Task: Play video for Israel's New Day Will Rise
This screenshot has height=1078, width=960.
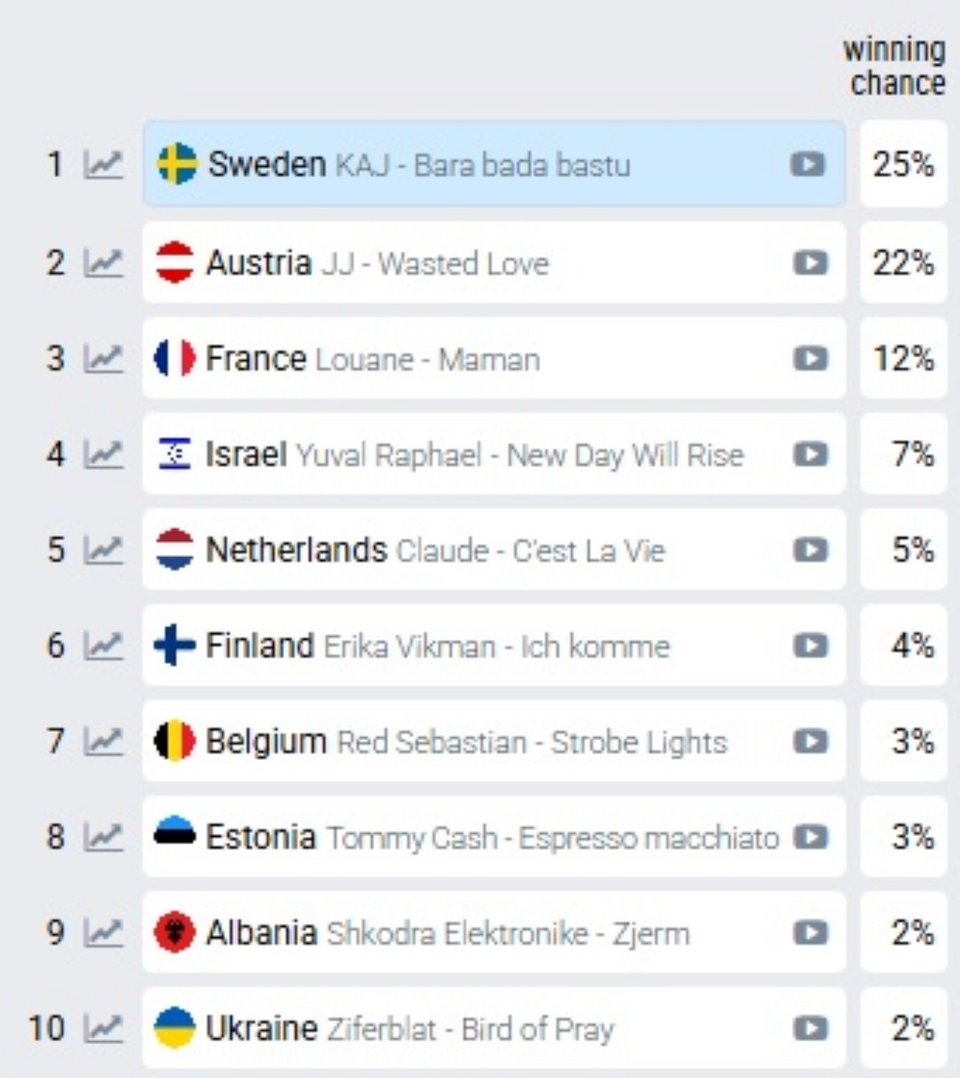Action: tap(810, 454)
